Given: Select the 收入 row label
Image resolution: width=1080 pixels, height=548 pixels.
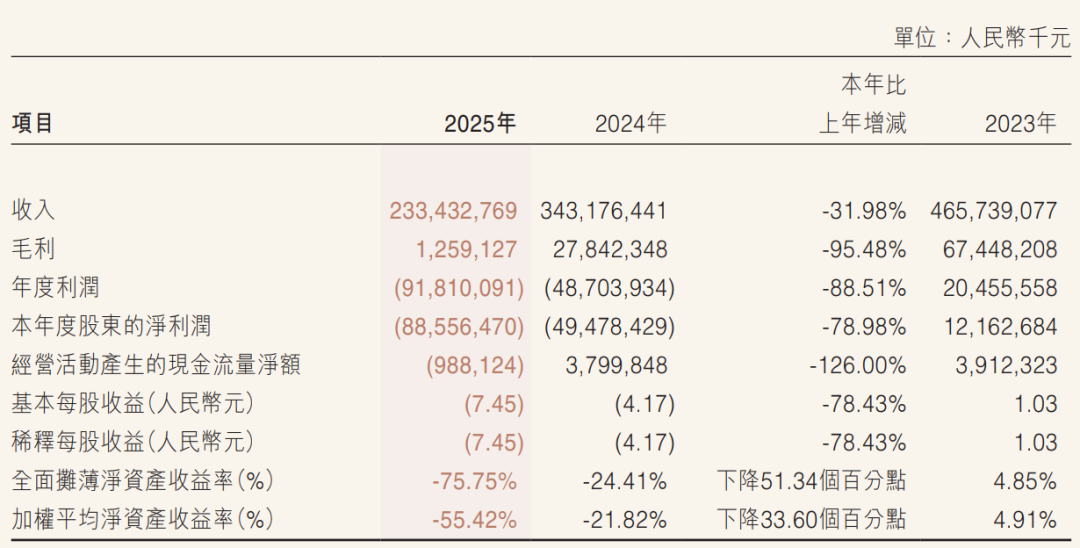Looking at the screenshot, I should click(x=33, y=211).
